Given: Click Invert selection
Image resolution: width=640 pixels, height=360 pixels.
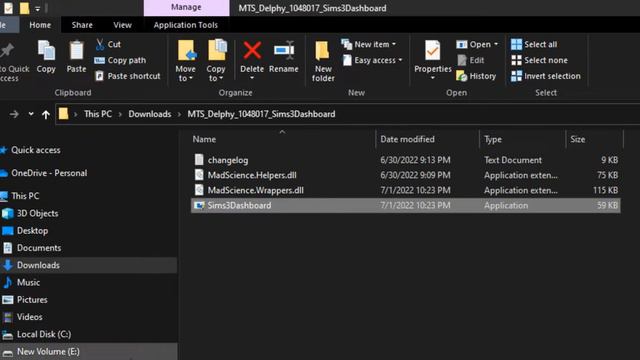Looking at the screenshot, I should tap(546, 76).
